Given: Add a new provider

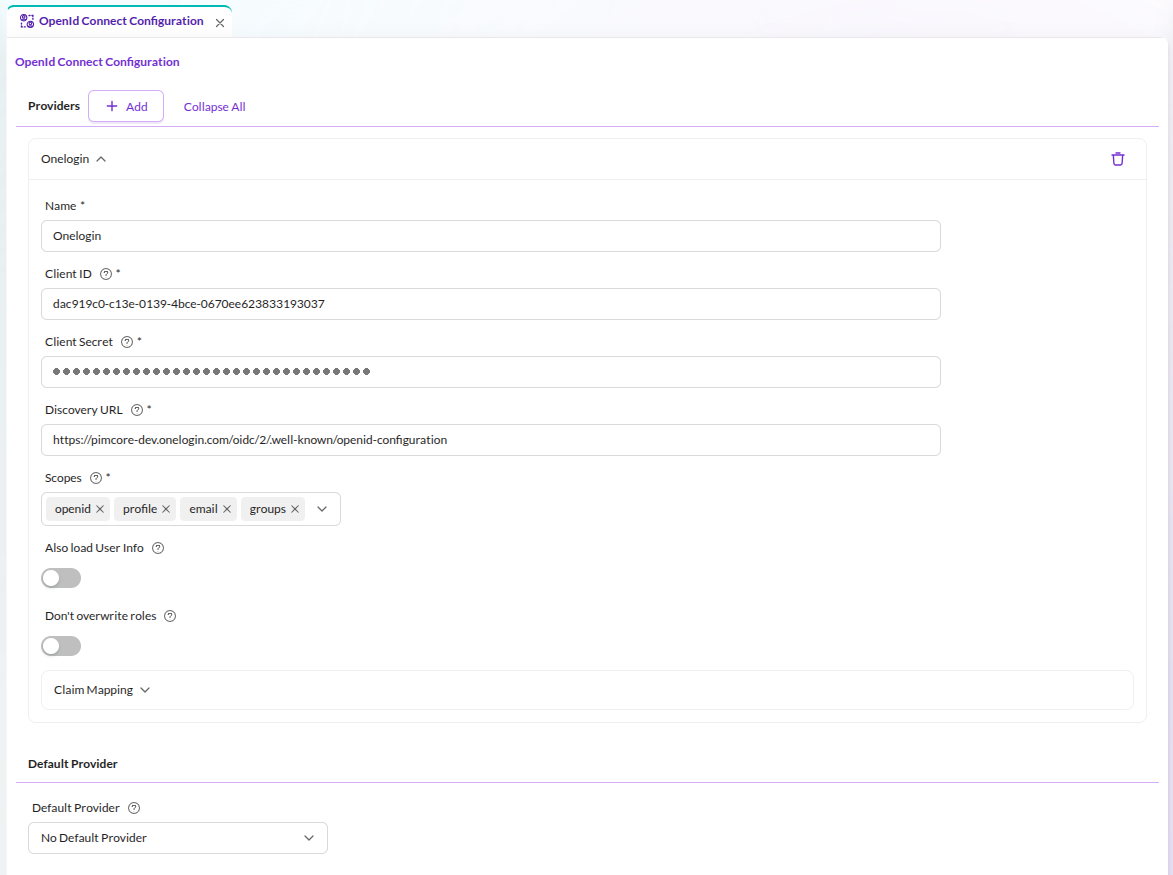Looking at the screenshot, I should (126, 106).
